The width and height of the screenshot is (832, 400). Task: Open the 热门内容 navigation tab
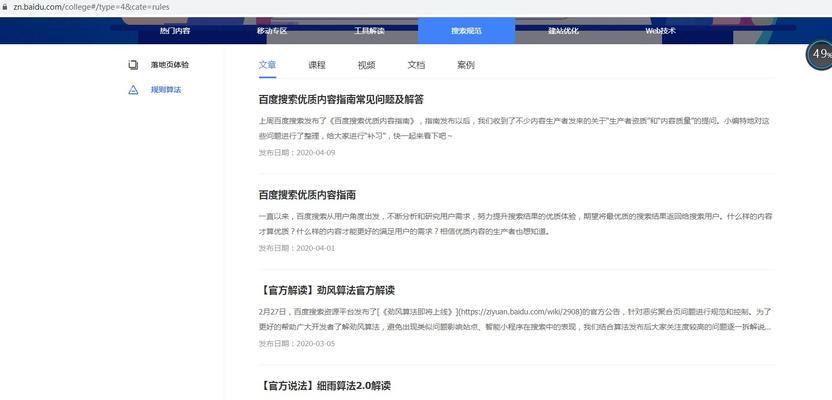175,31
